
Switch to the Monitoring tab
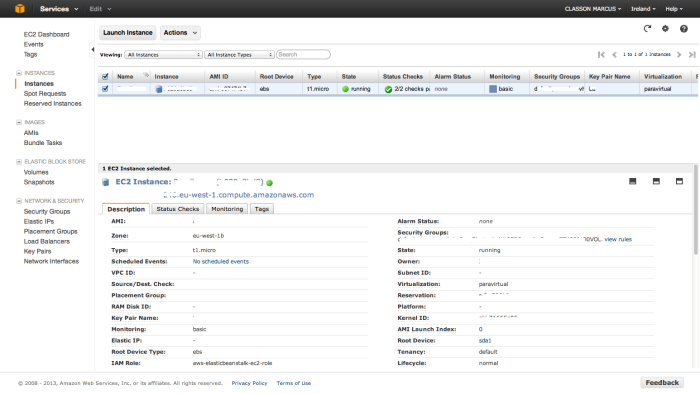click(x=227, y=209)
